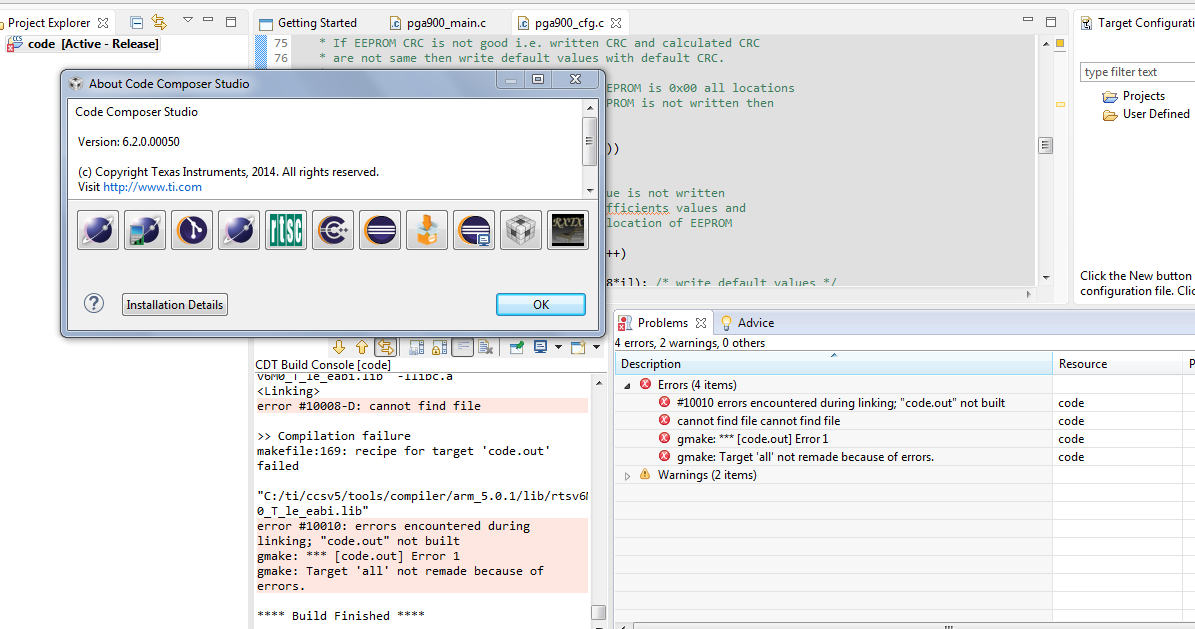This screenshot has height=629, width=1195.
Task: Toggle the console's highlighted double-arrow button
Action: 386,348
